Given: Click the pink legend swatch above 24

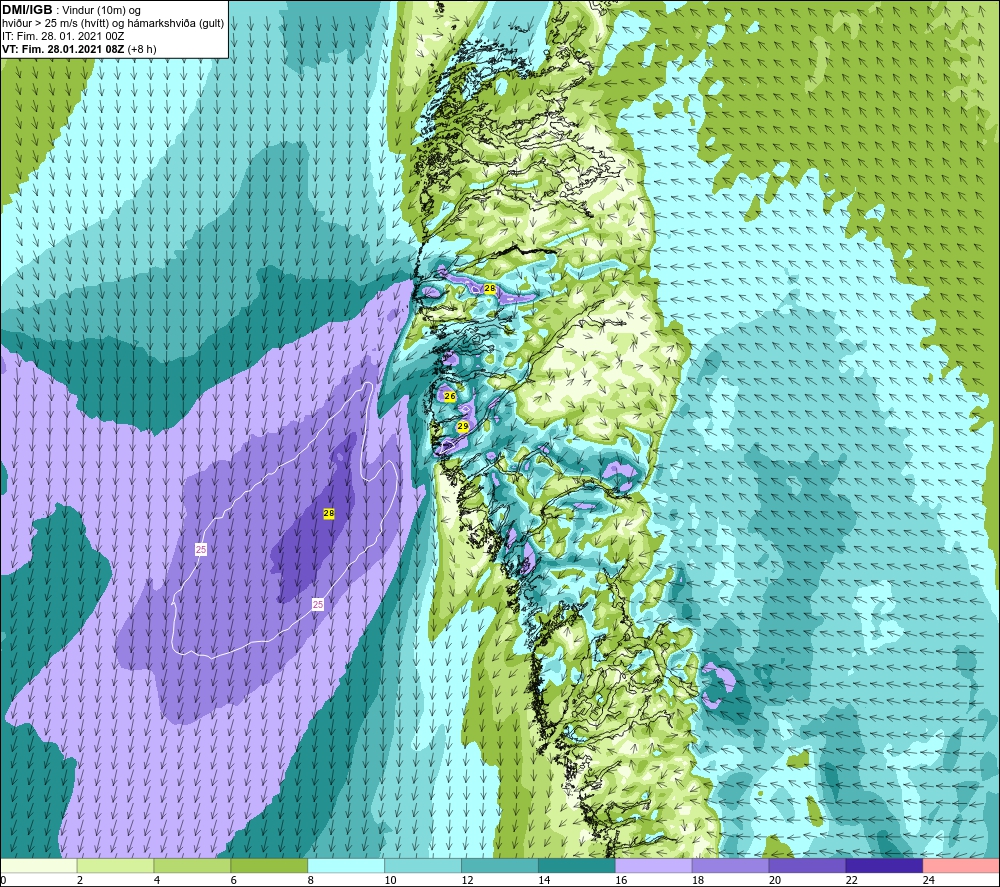Looking at the screenshot, I should (961, 865).
